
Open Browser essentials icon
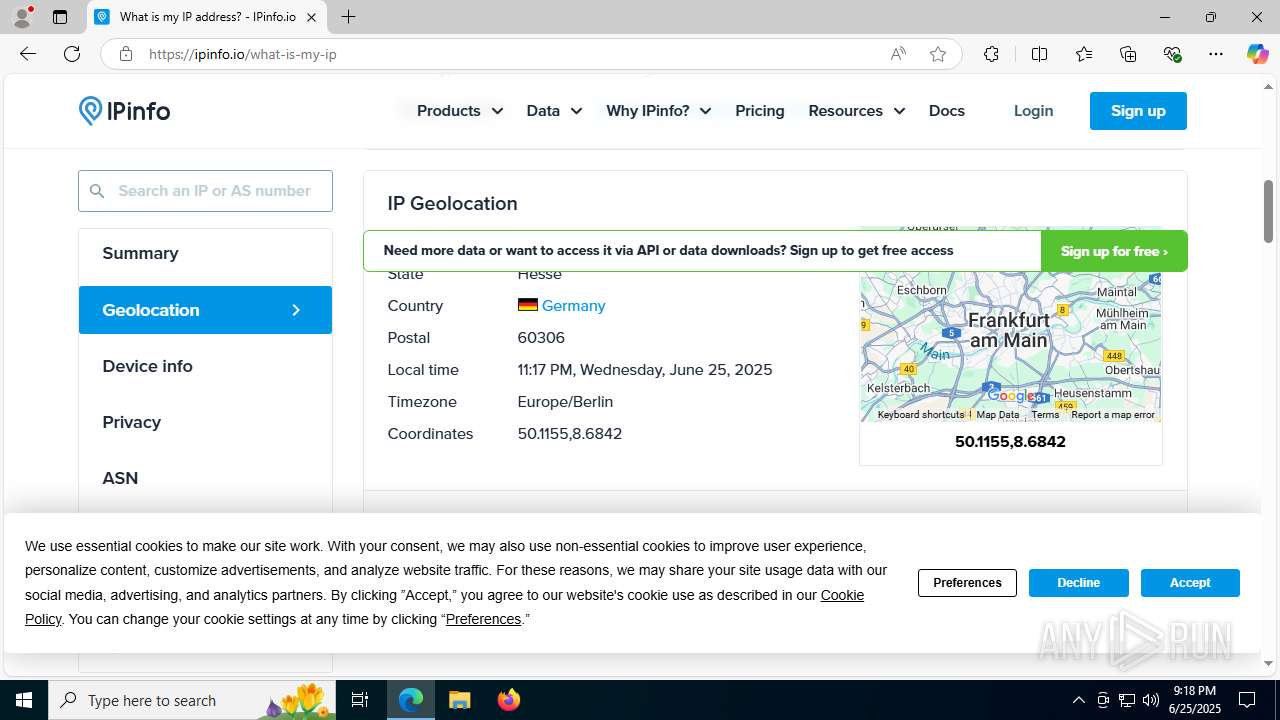coord(1172,54)
